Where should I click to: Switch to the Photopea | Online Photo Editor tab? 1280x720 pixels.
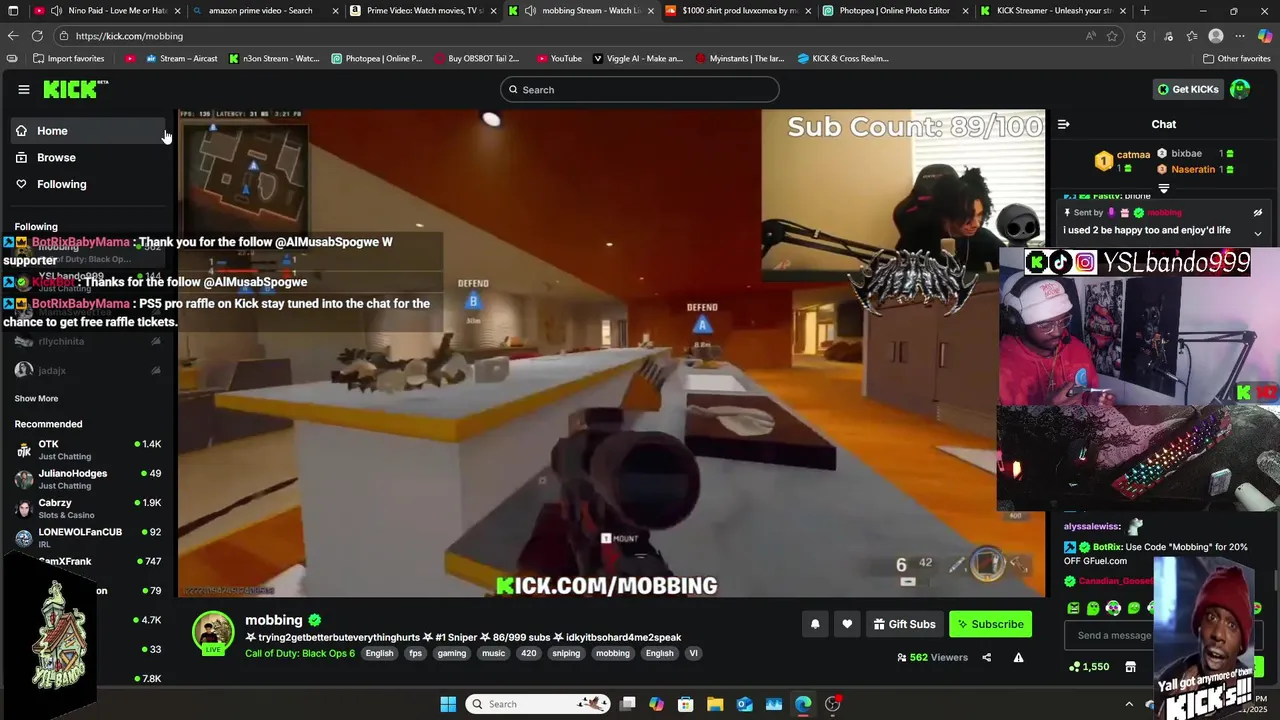pos(895,11)
